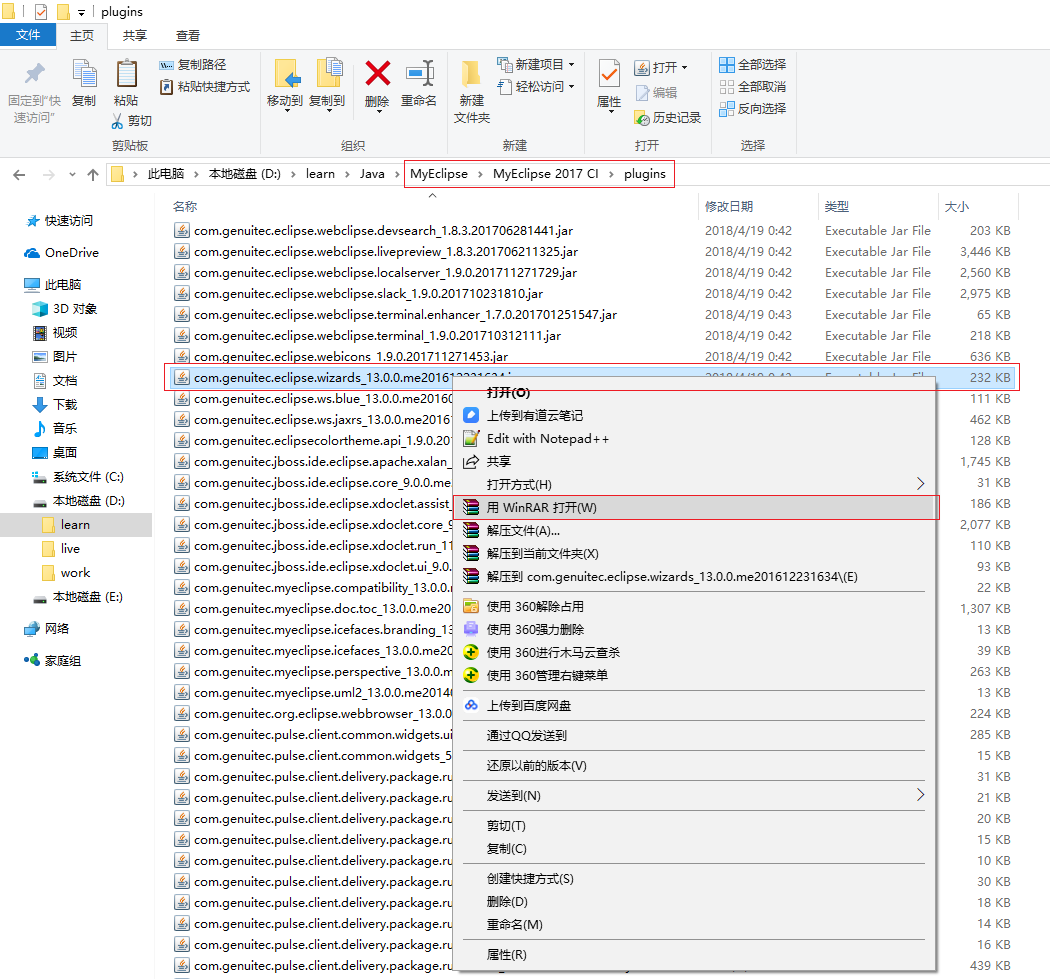The height and width of the screenshot is (979, 1050).
Task: Click the Java breadcrumb segment
Action: click(372, 174)
